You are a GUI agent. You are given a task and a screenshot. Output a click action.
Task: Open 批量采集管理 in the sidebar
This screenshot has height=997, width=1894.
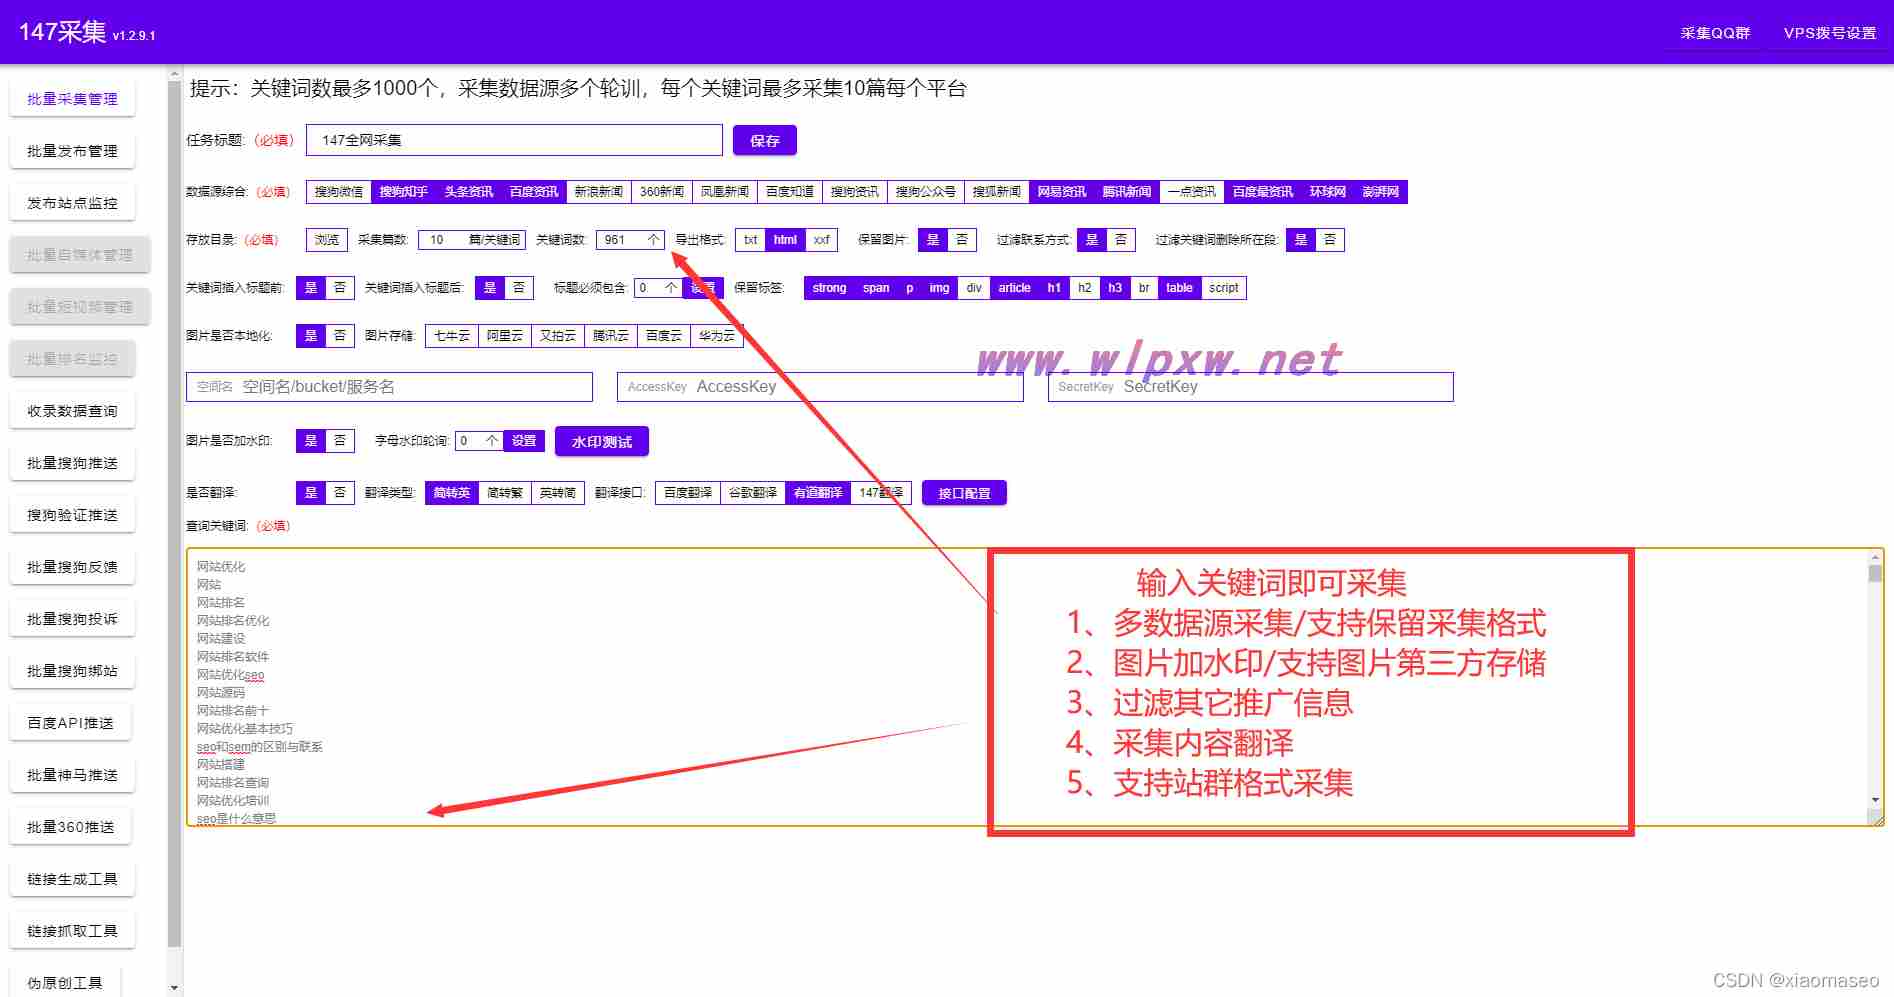(x=72, y=99)
